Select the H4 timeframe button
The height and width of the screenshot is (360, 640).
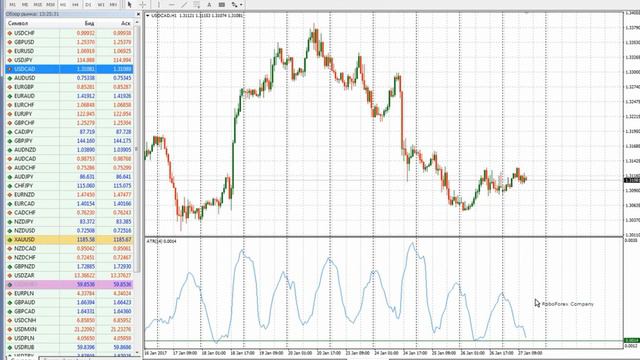pyautogui.click(x=76, y=4)
